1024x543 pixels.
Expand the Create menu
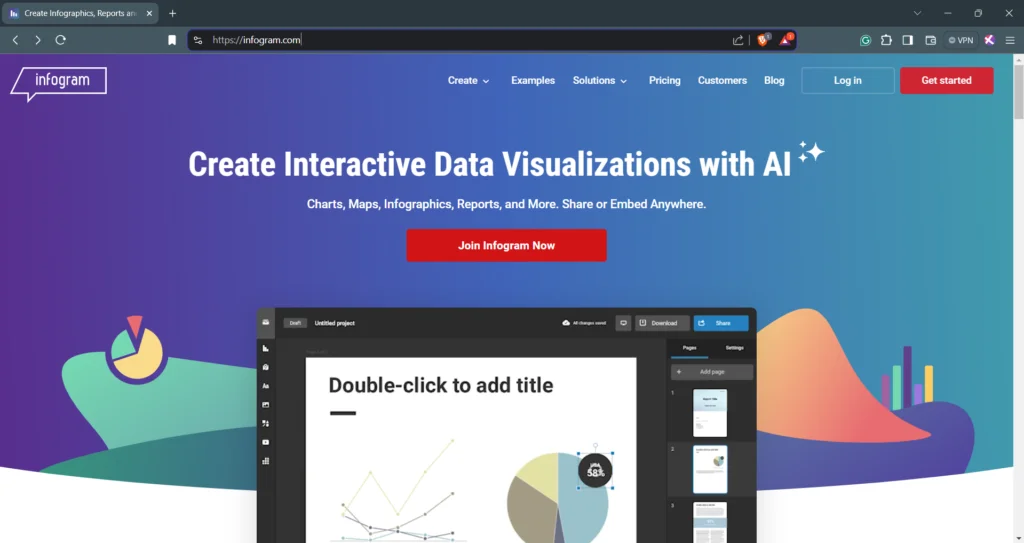468,80
